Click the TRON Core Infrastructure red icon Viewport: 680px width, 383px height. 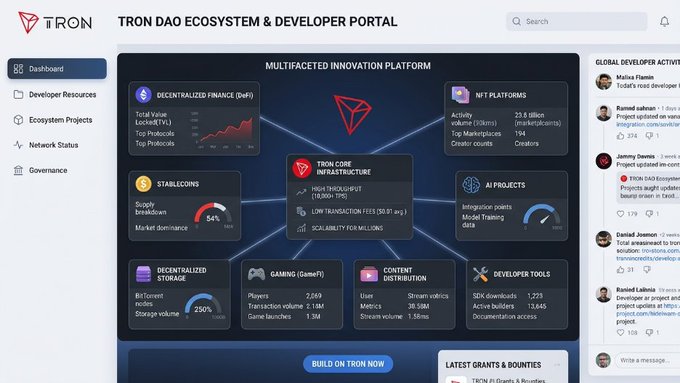point(302,168)
